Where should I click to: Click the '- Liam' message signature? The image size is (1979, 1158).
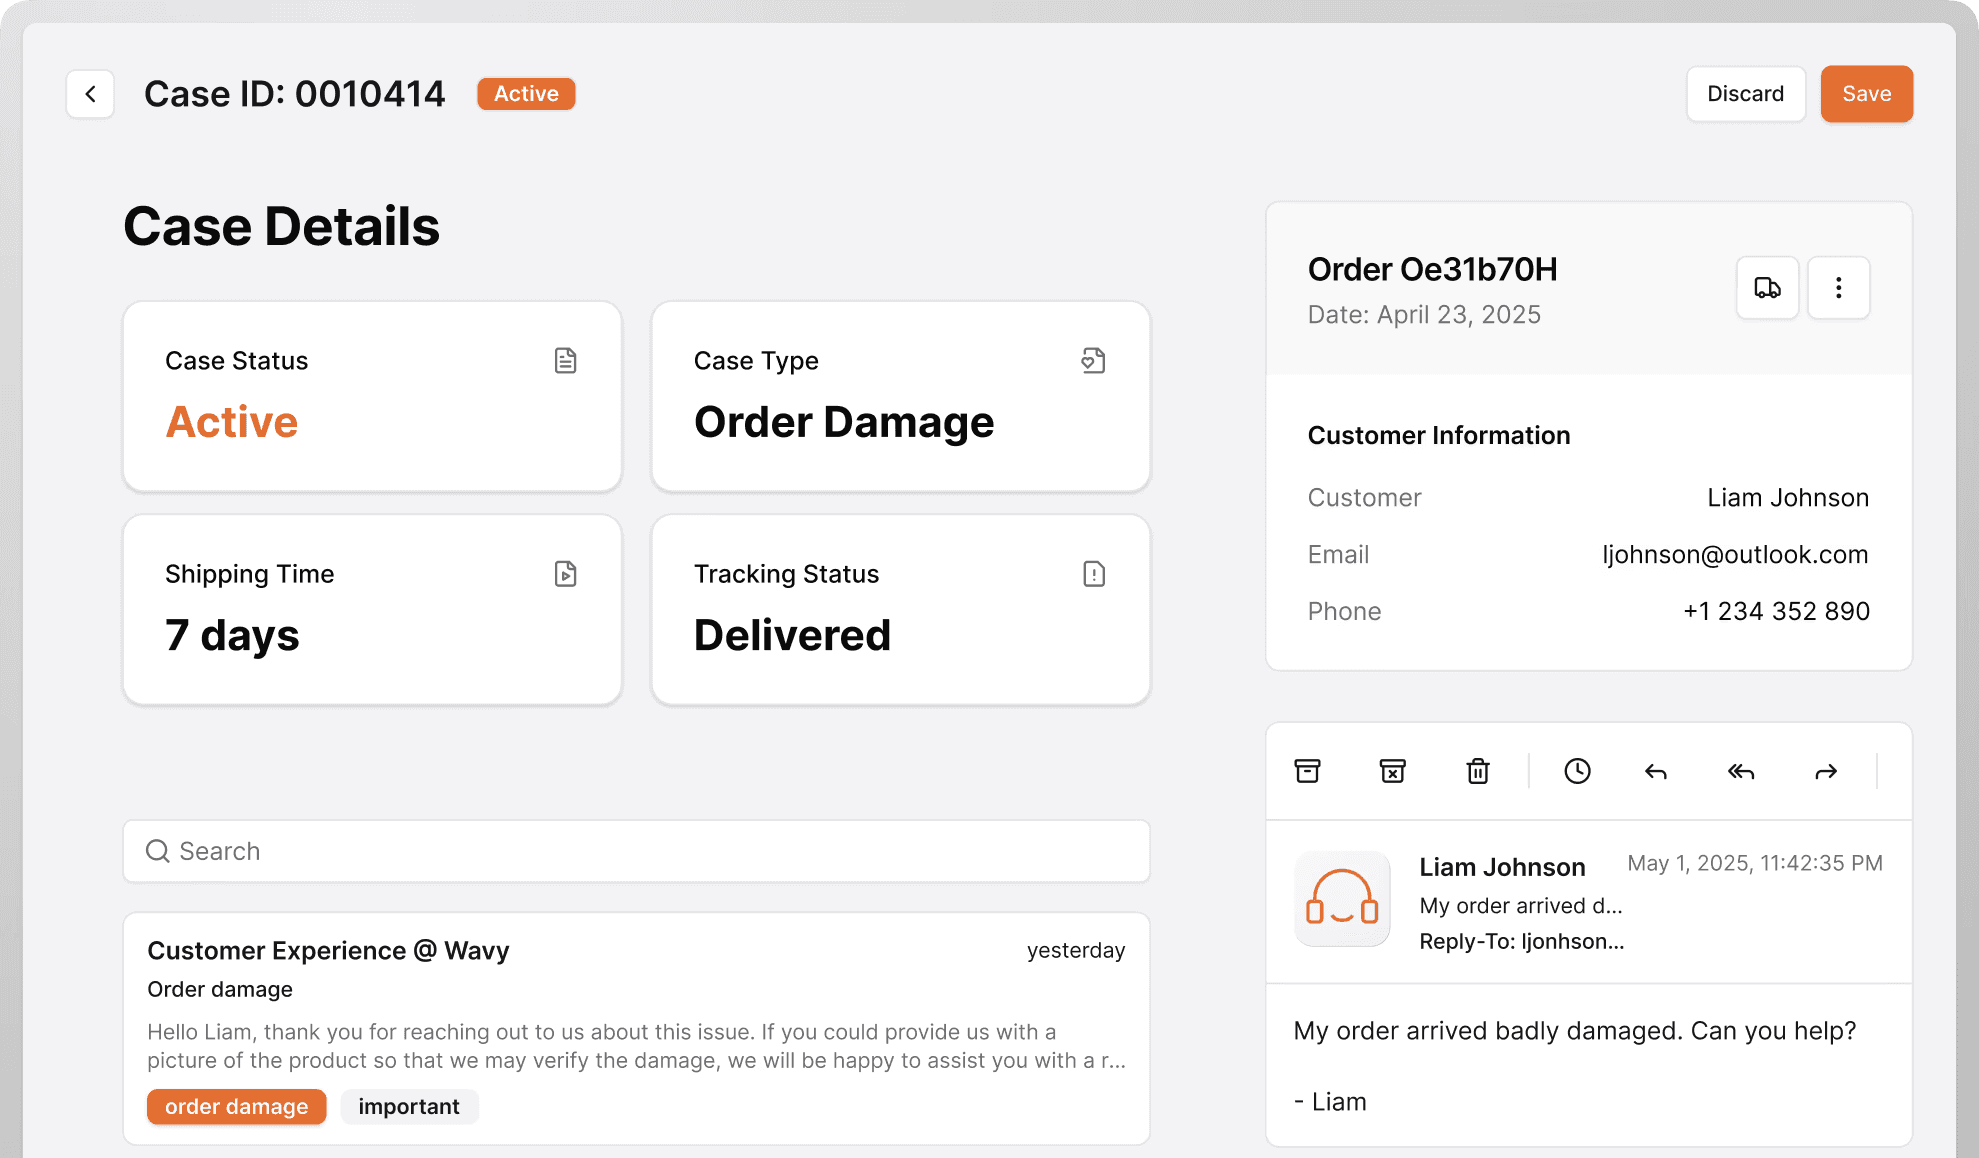coord(1329,1102)
